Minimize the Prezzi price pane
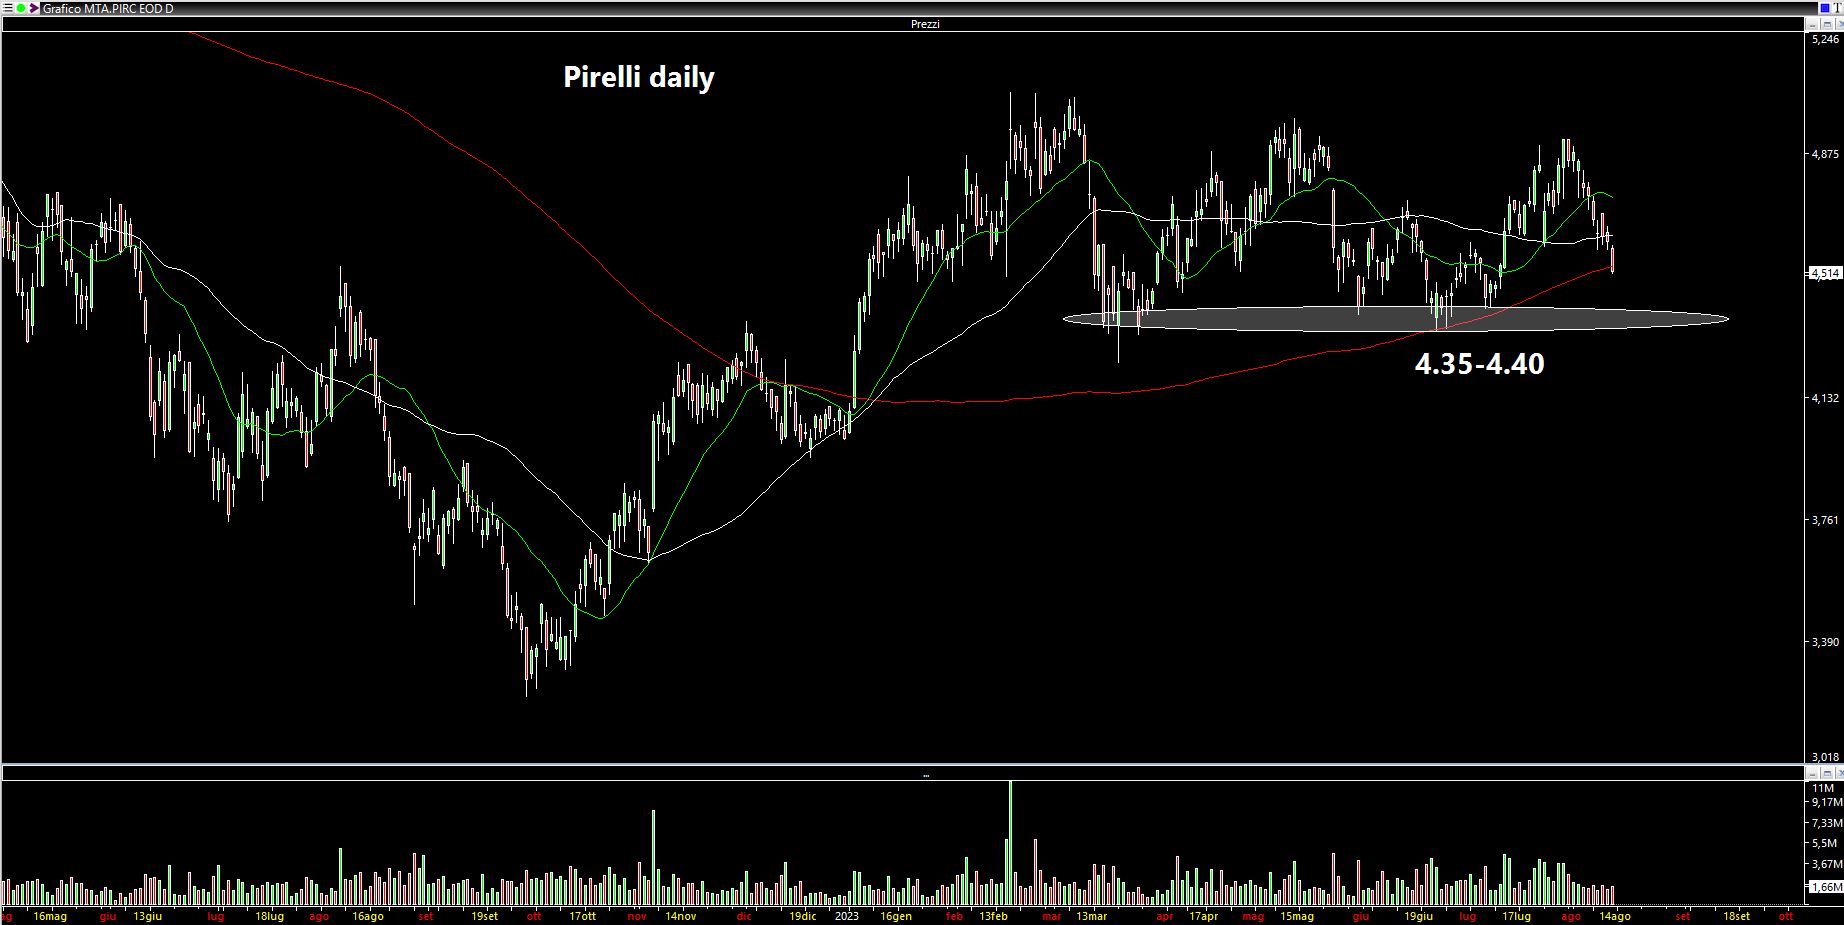Image resolution: width=1844 pixels, height=925 pixels. [1813, 24]
